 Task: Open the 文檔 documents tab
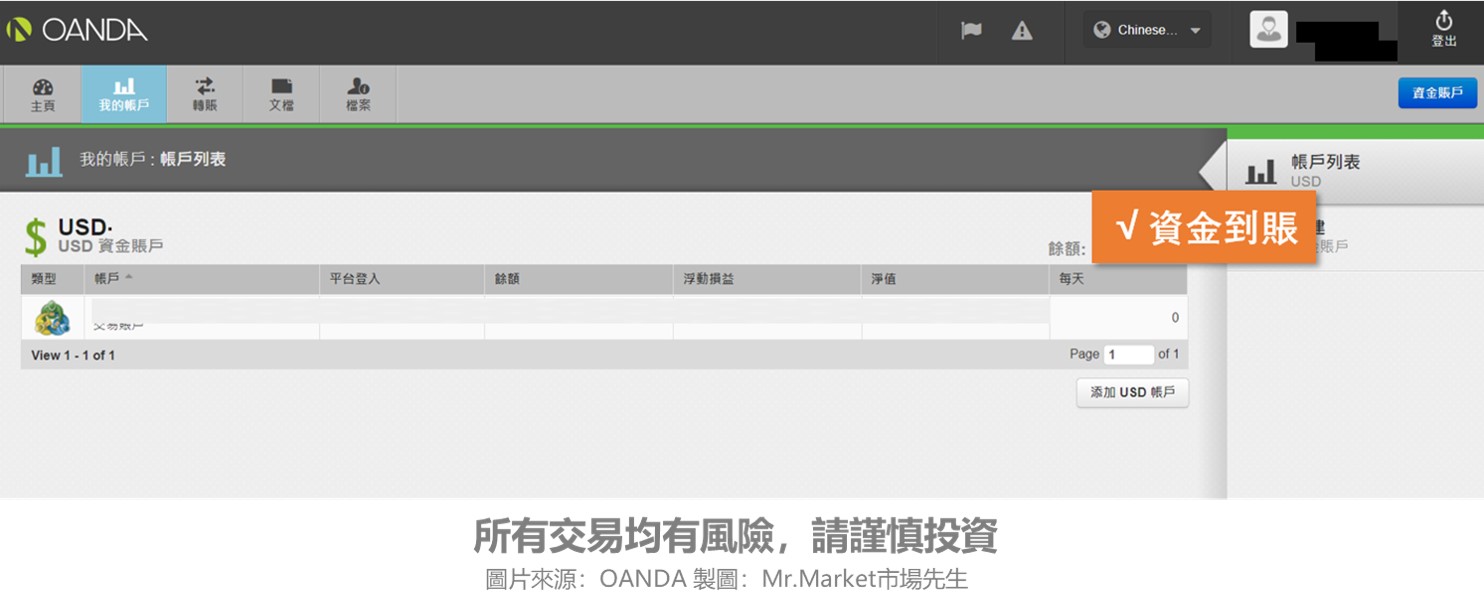point(281,95)
